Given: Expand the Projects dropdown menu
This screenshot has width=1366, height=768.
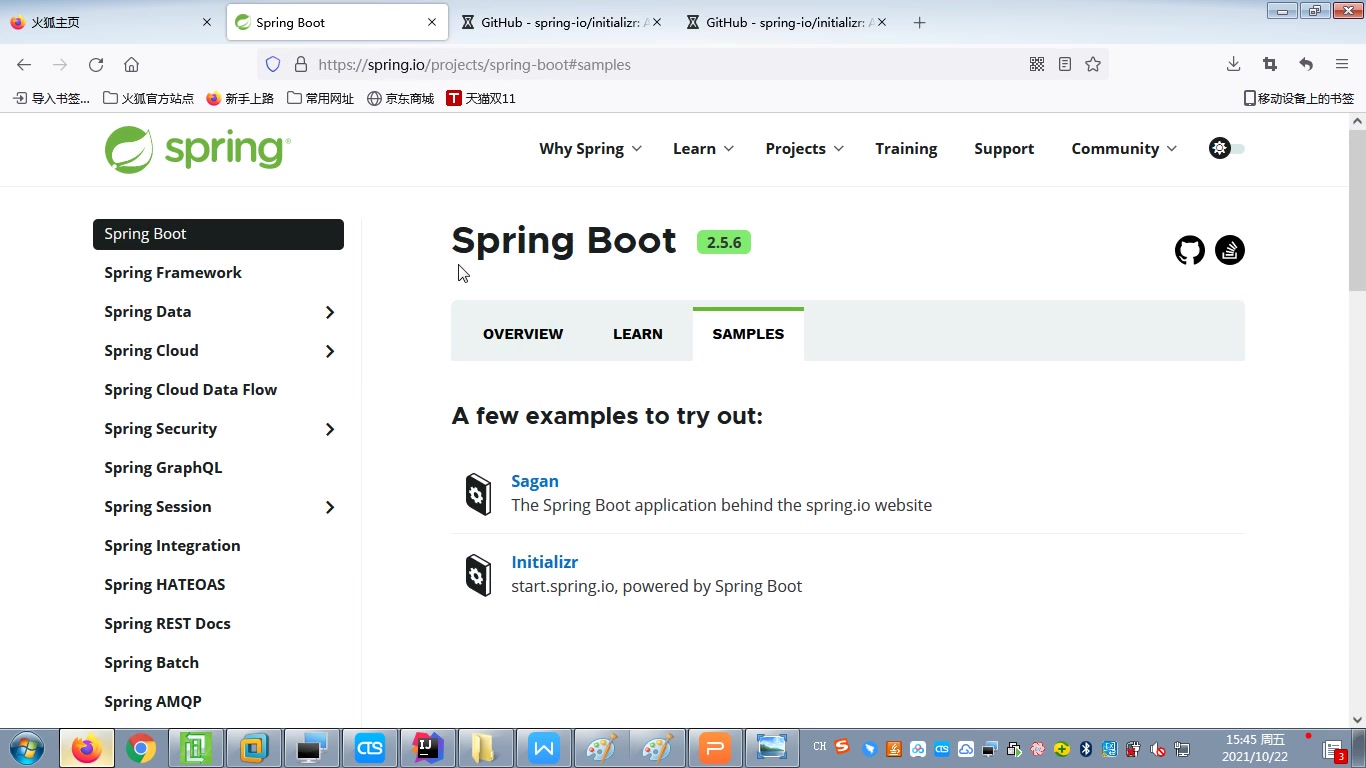Looking at the screenshot, I should pyautogui.click(x=805, y=149).
